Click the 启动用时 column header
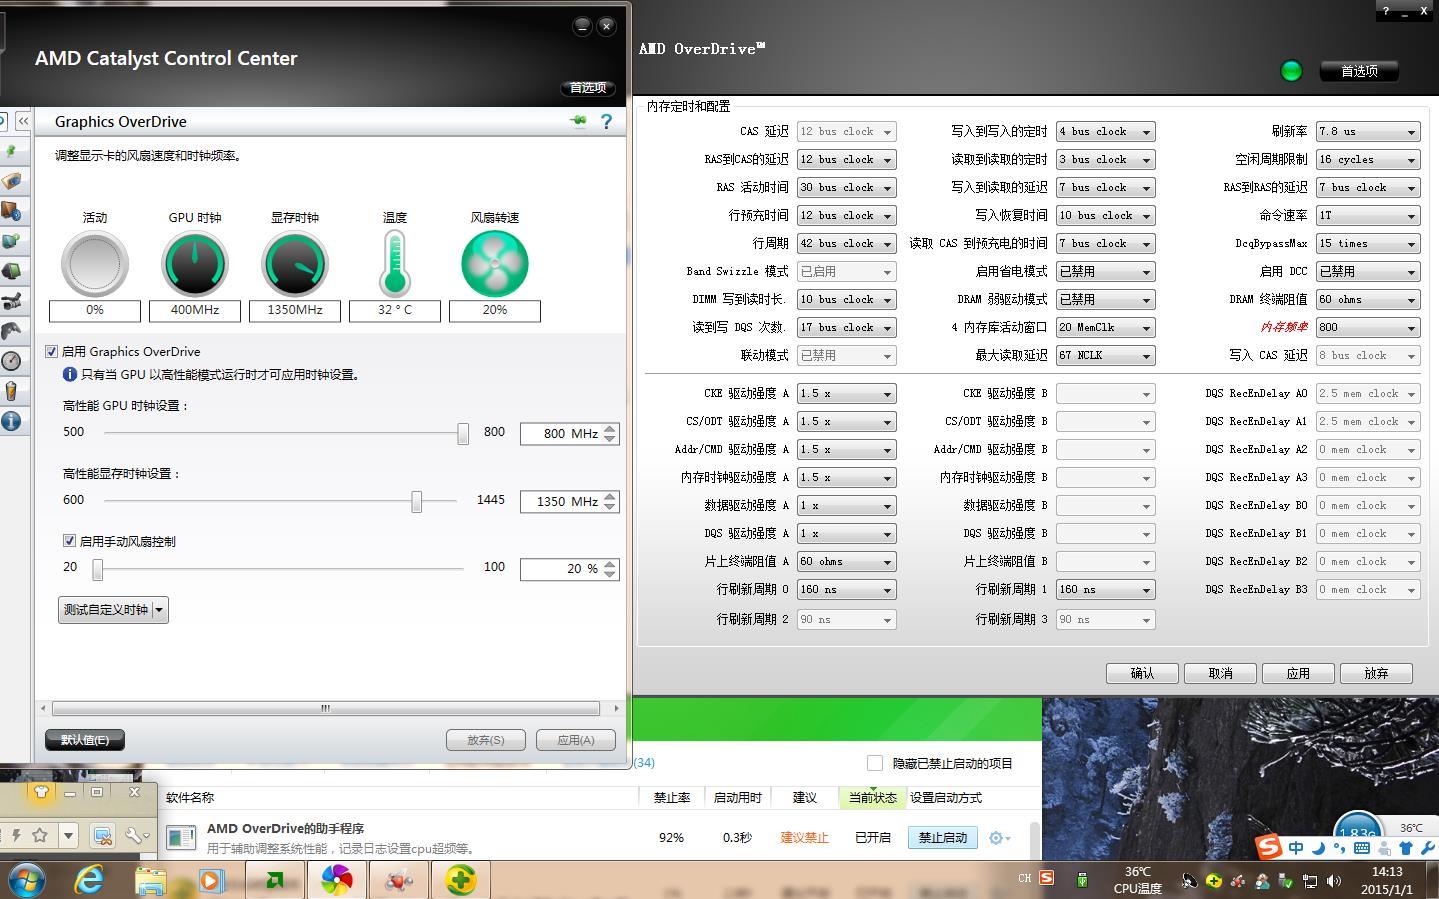This screenshot has width=1439, height=899. point(737,797)
